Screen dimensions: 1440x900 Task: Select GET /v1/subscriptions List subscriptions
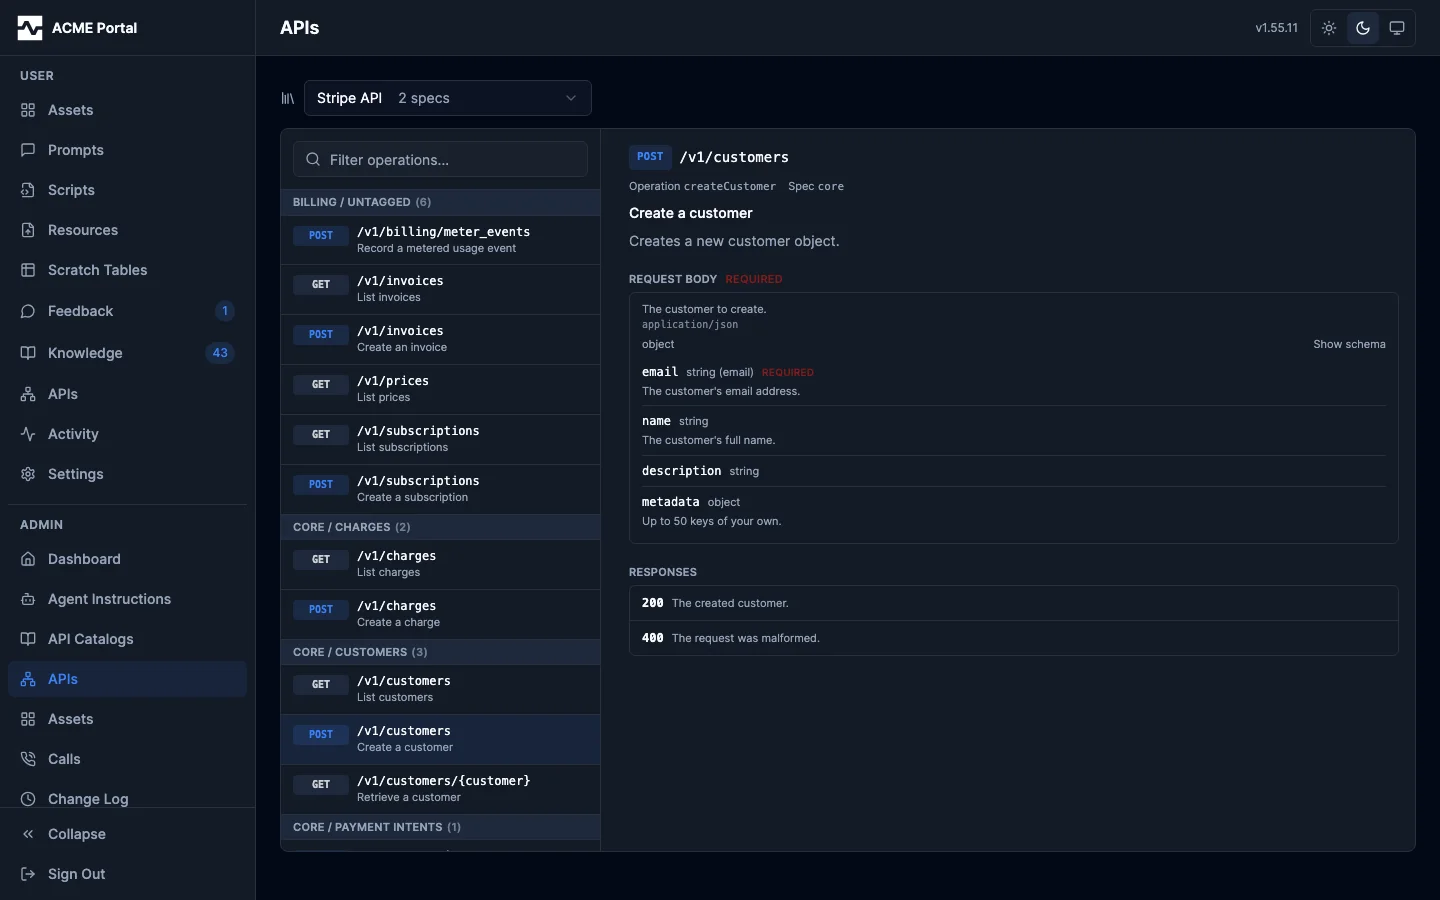tap(441, 440)
